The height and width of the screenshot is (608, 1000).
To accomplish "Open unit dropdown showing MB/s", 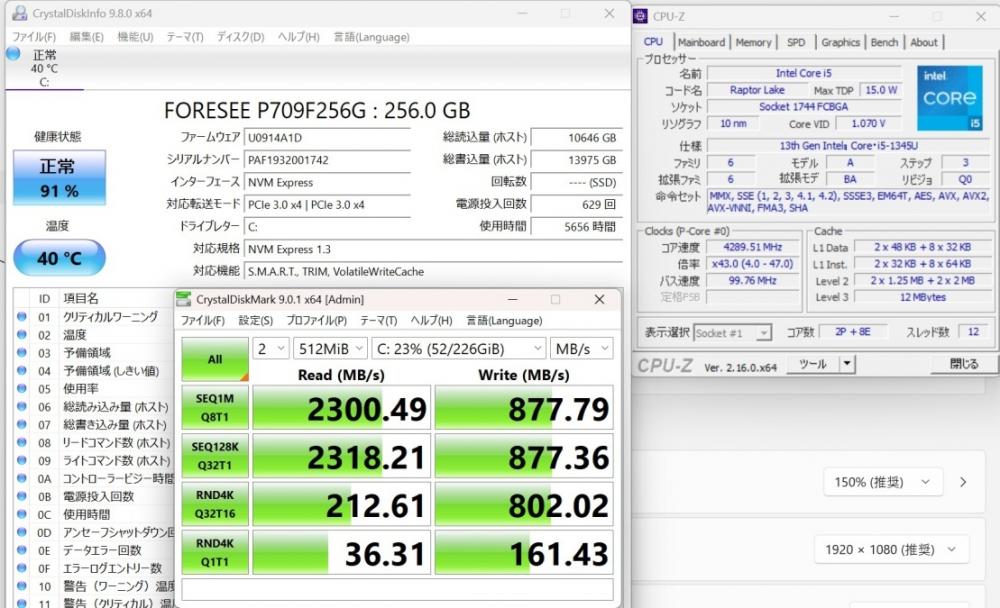I will [582, 349].
